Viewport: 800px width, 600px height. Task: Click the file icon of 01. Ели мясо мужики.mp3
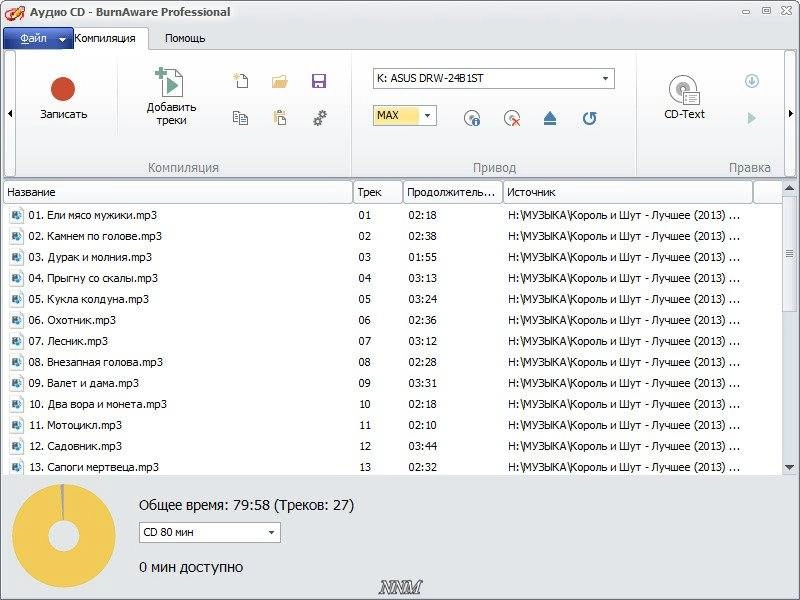[x=16, y=215]
